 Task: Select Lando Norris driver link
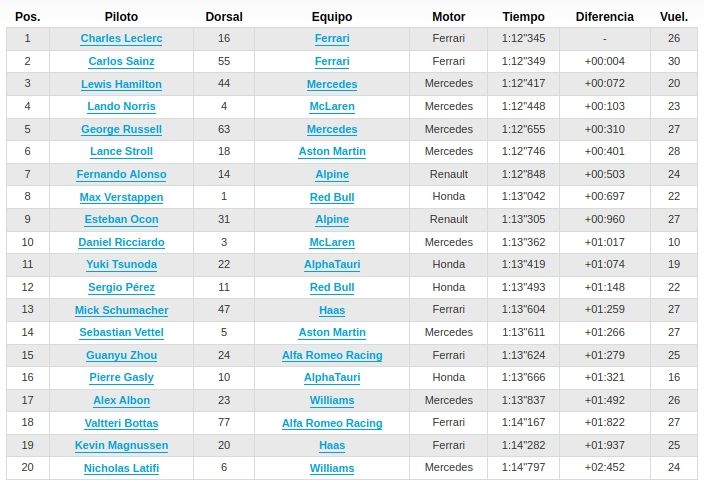(x=121, y=106)
